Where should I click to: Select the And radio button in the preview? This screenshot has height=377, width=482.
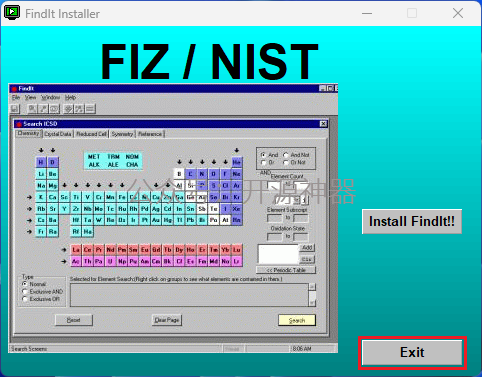(x=263, y=155)
